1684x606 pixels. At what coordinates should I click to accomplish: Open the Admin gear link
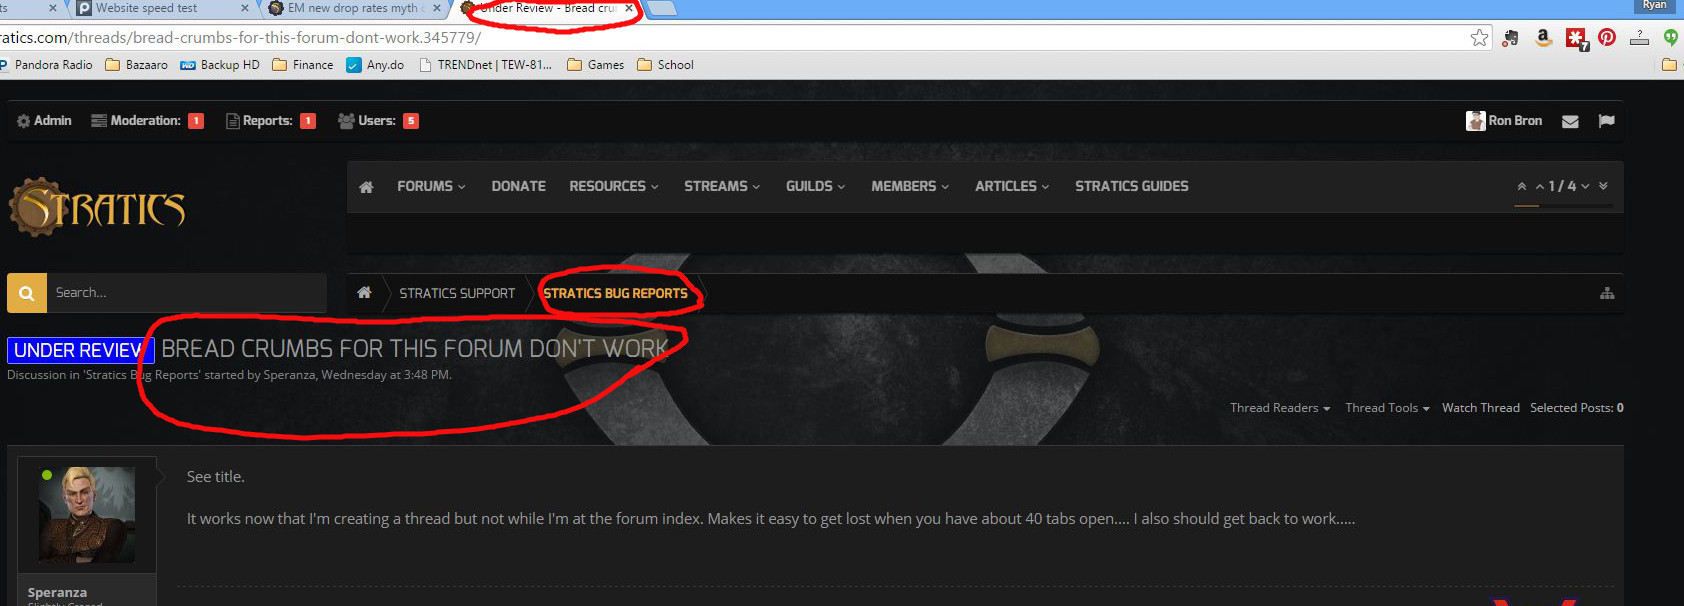44,121
